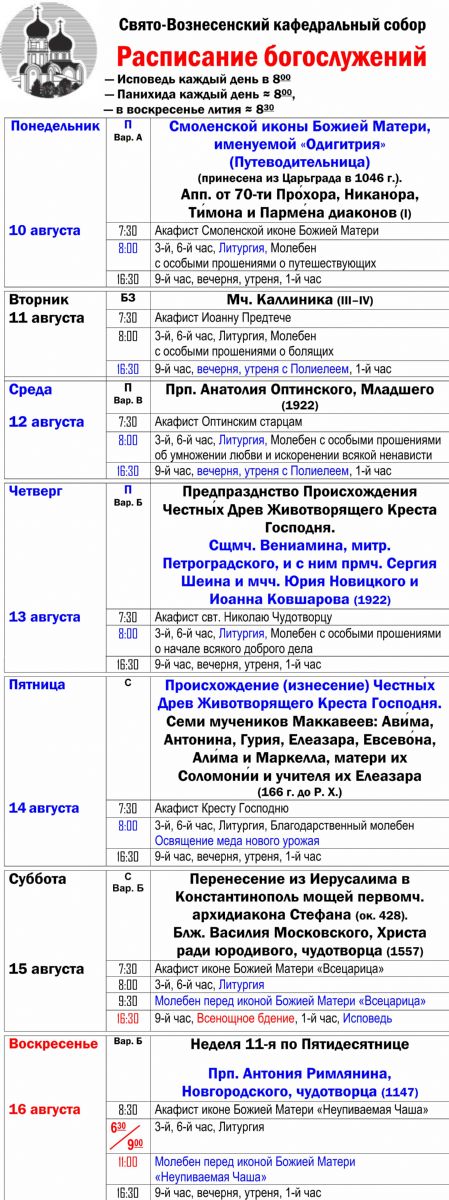
Task: Click the cathedral logo image
Action: (x=51, y=59)
